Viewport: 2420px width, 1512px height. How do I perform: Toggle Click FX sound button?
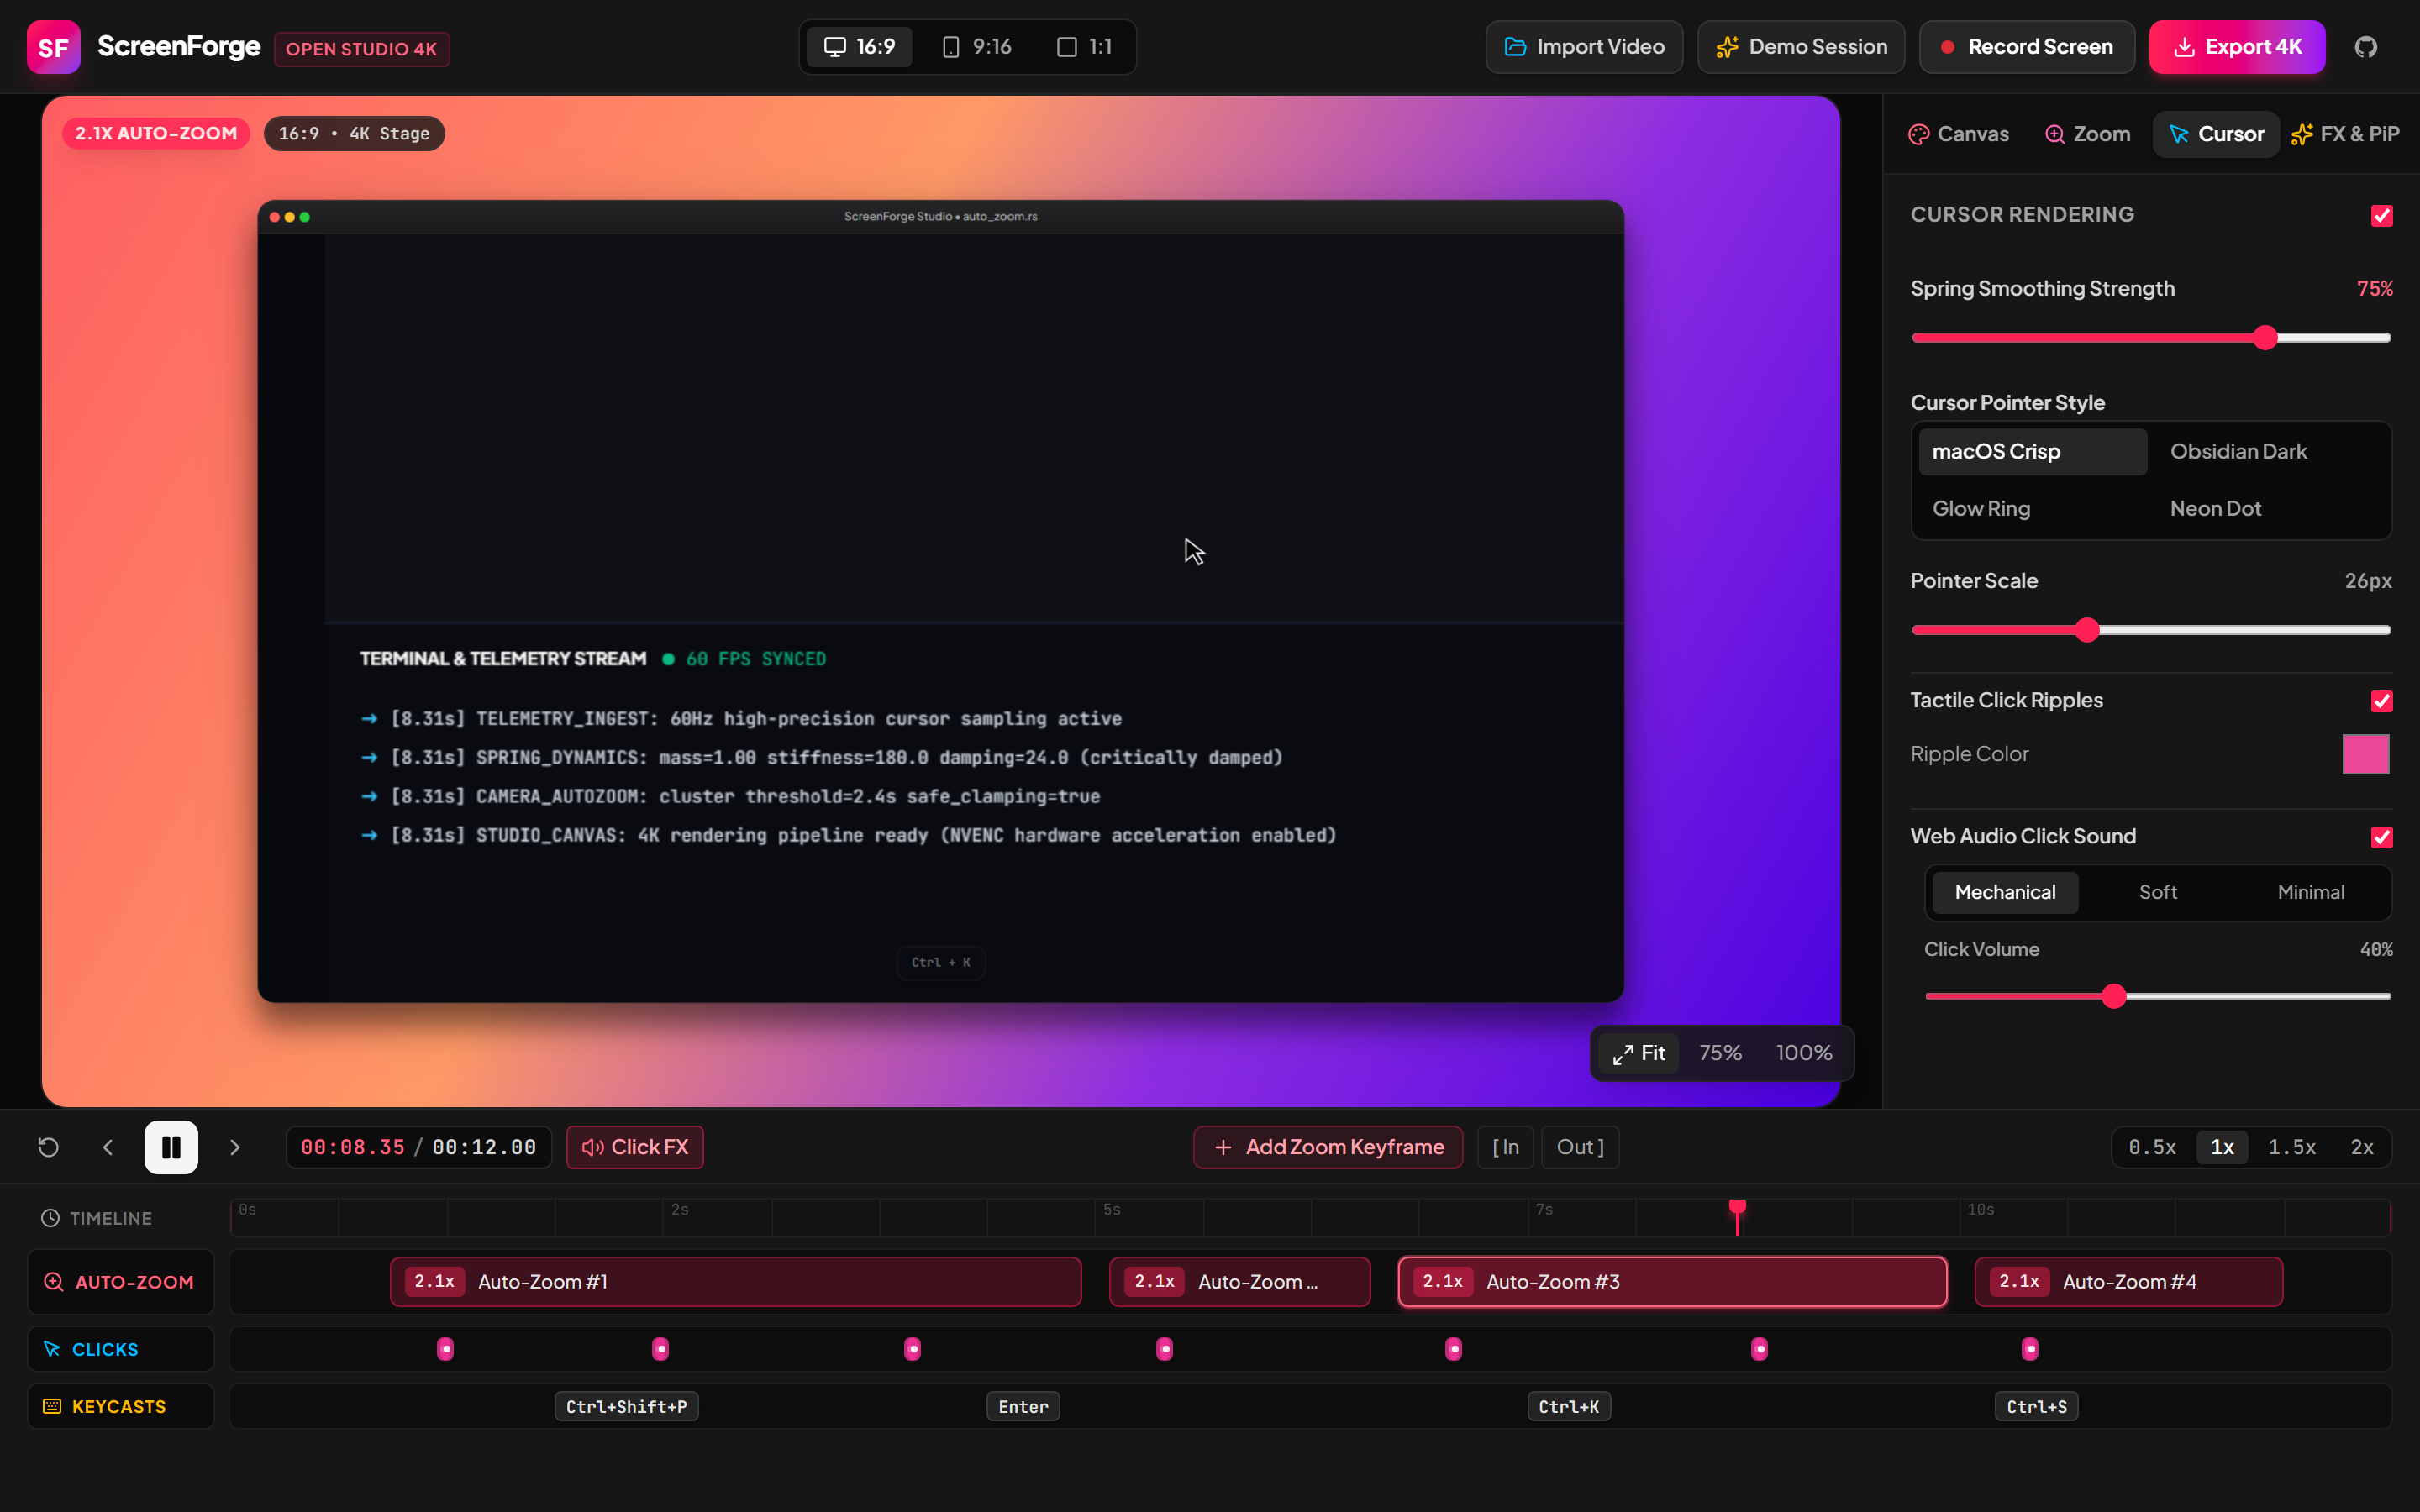pyautogui.click(x=635, y=1147)
